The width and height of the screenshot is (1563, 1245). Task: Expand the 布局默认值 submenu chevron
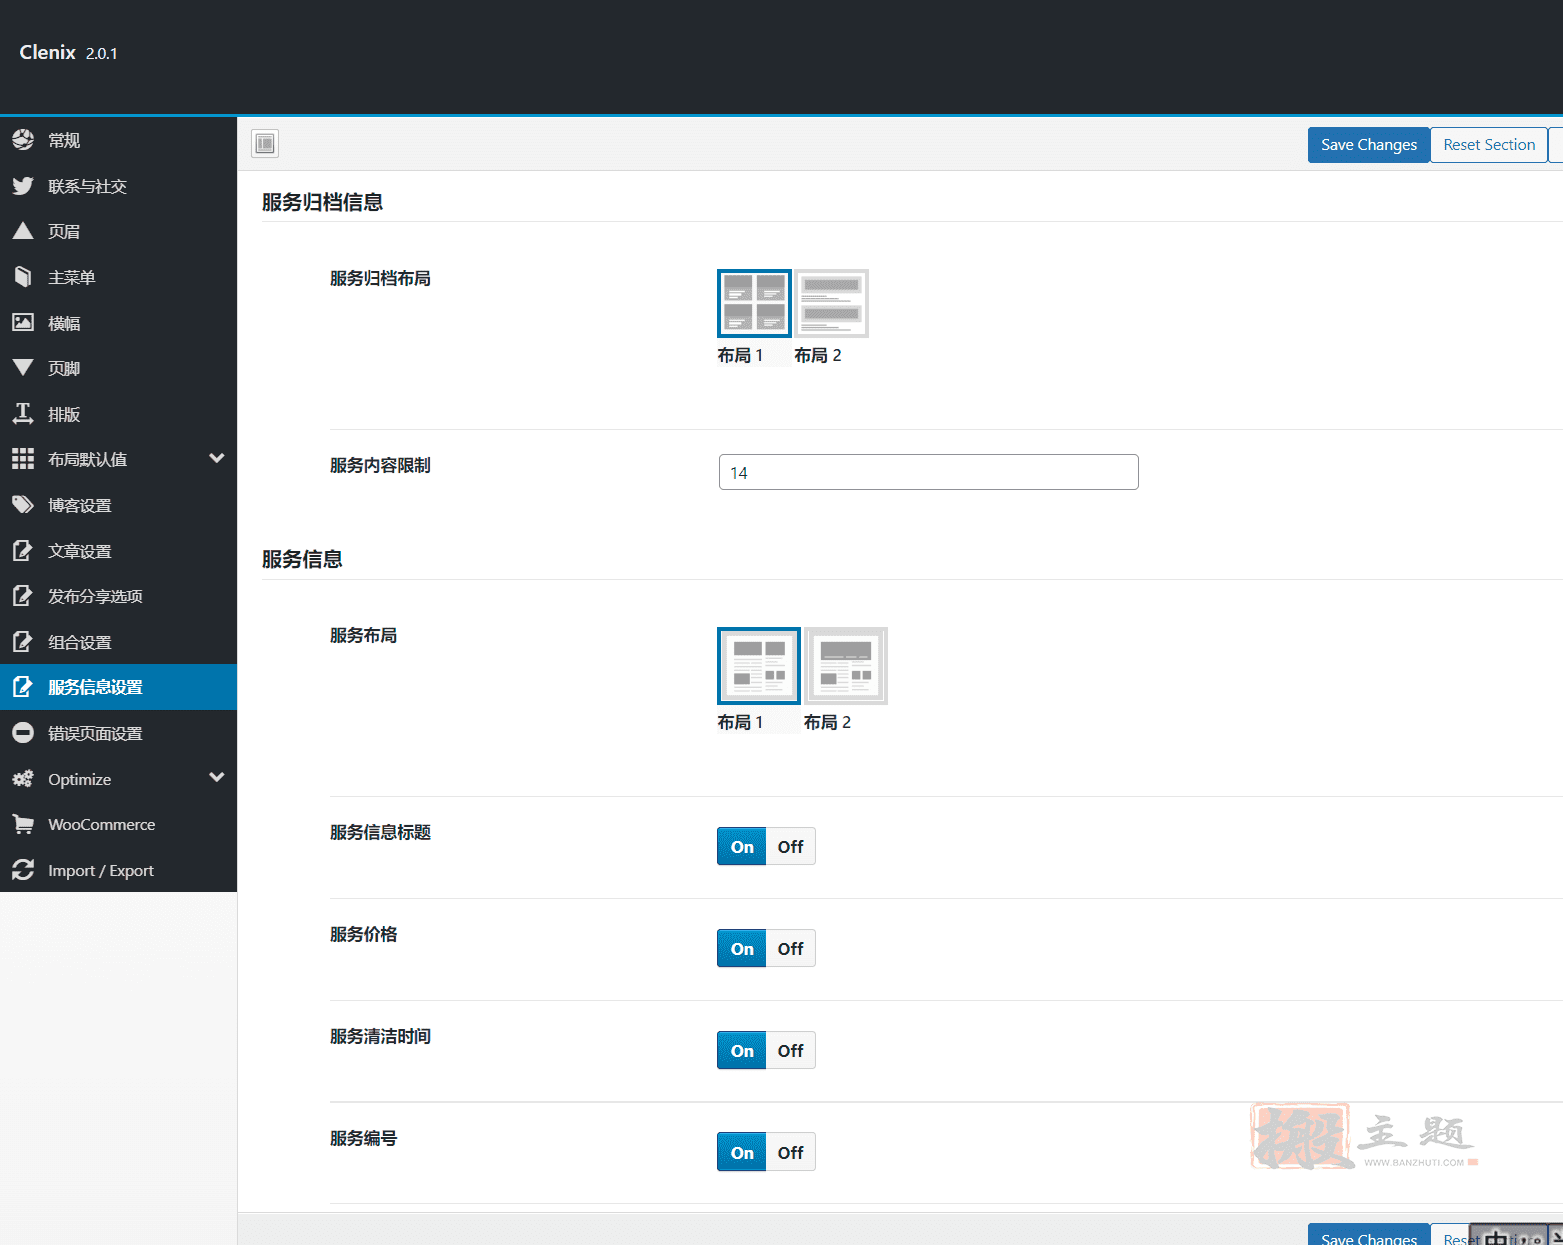coord(216,458)
